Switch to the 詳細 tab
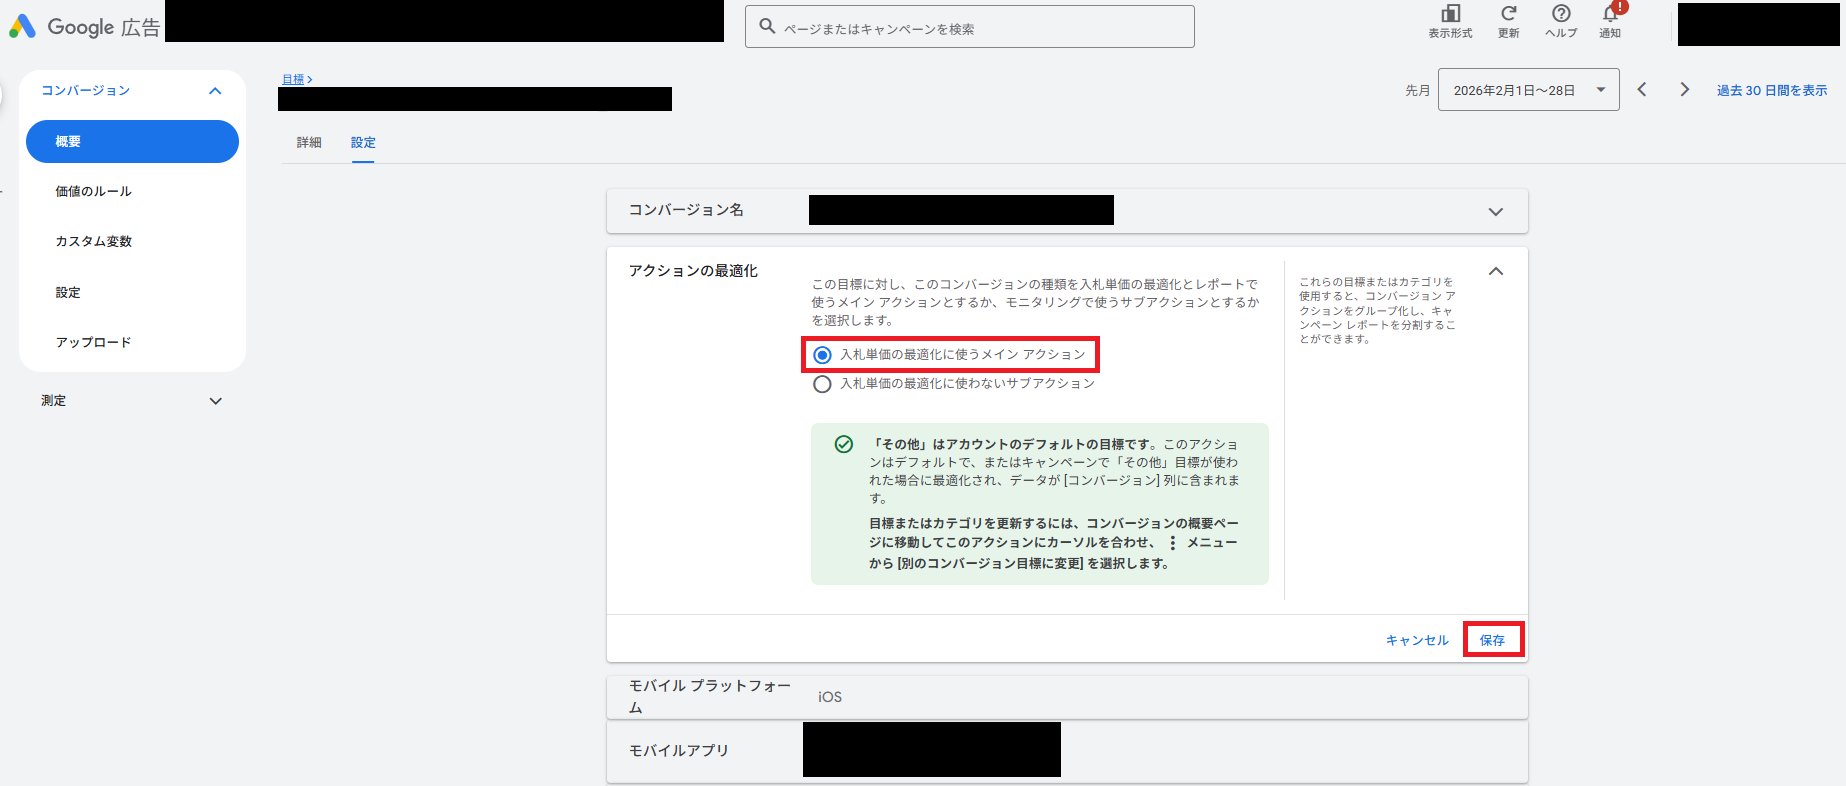 pyautogui.click(x=309, y=143)
